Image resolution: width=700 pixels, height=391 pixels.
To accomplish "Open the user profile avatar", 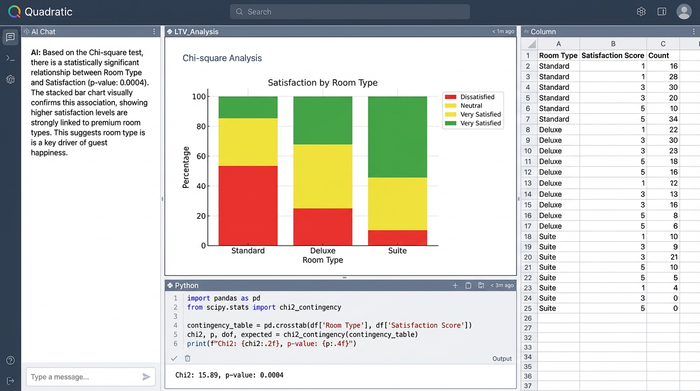I will click(x=684, y=12).
